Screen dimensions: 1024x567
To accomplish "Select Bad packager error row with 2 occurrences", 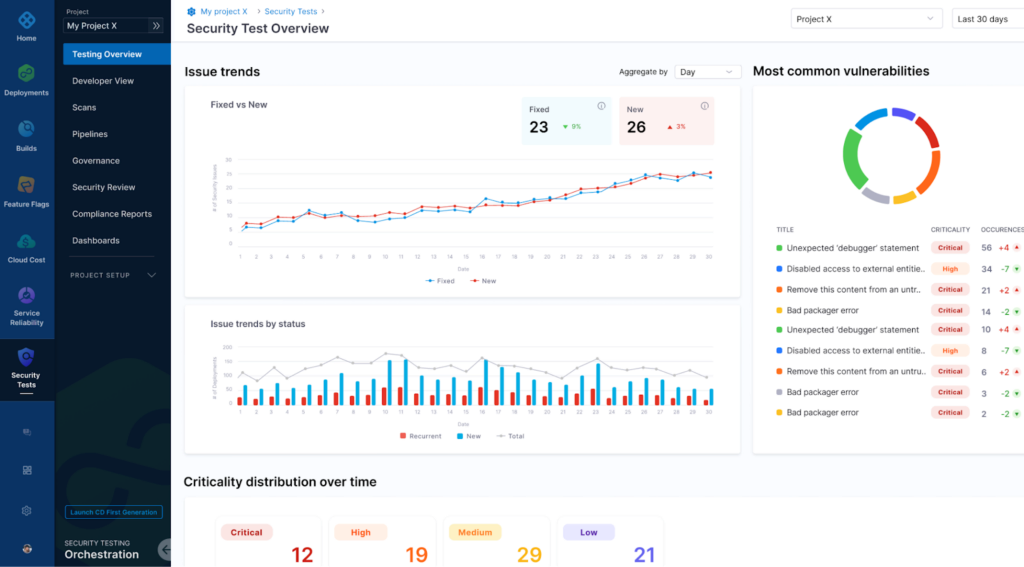I will [x=899, y=413].
